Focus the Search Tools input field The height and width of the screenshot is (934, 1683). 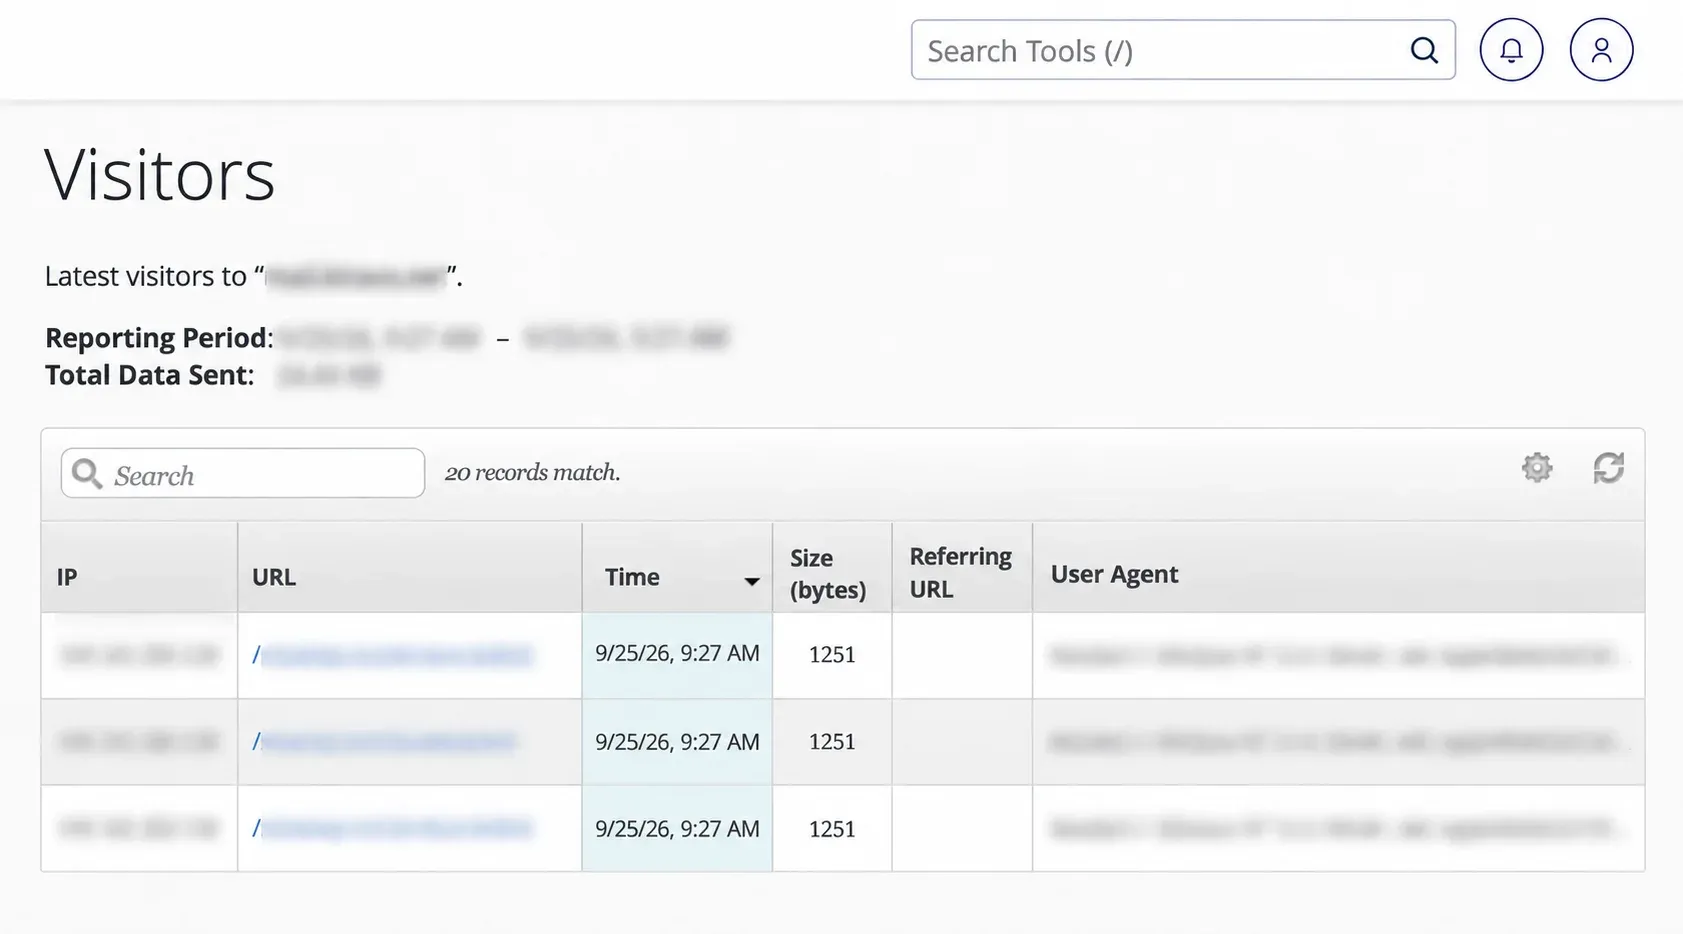tap(1183, 50)
